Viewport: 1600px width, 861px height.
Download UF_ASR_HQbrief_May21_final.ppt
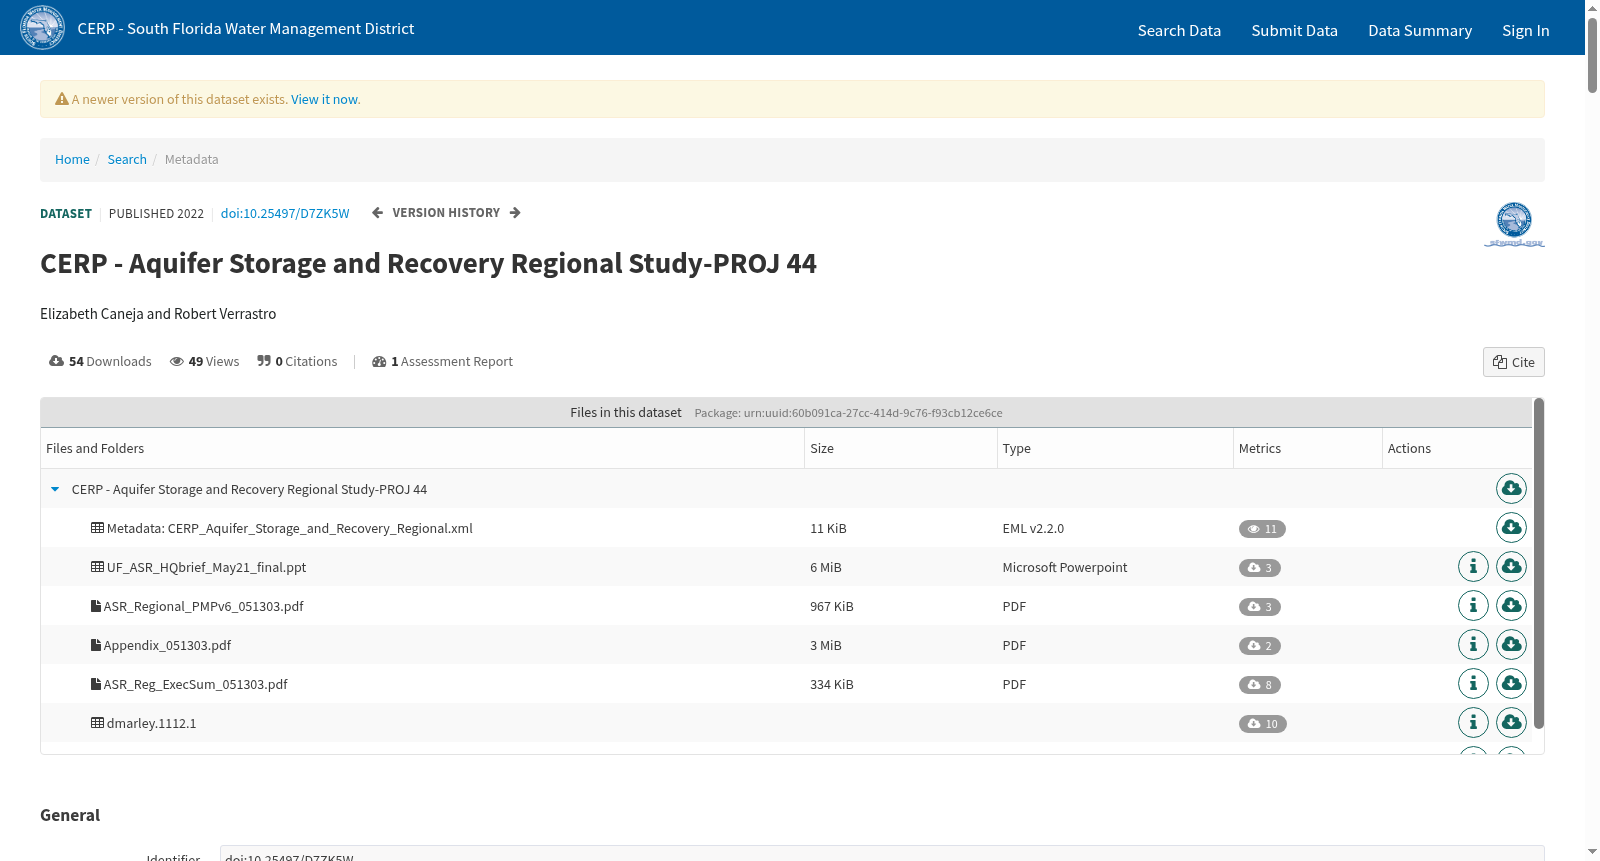coord(1511,566)
